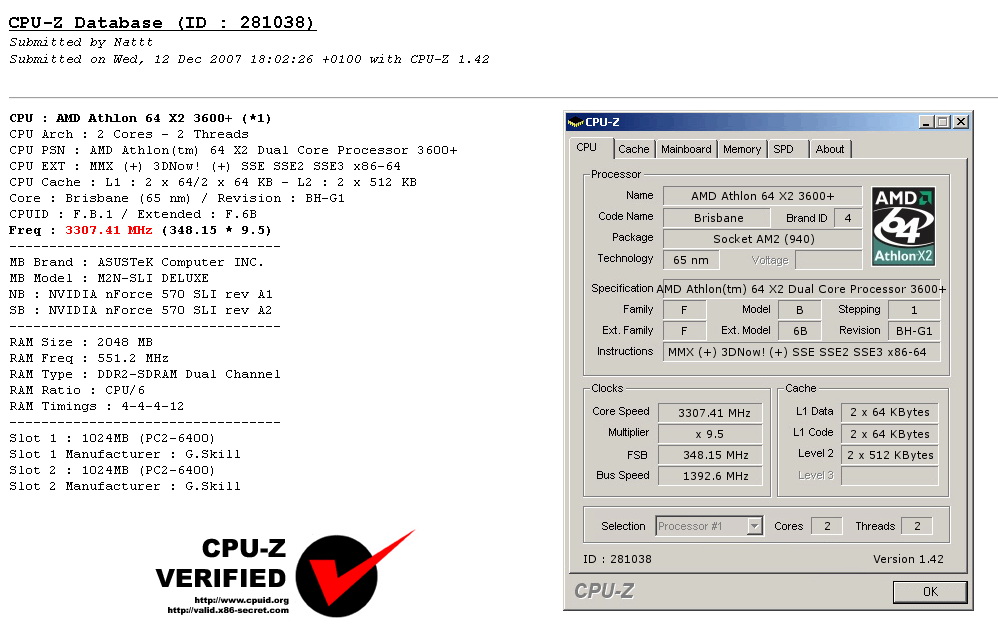The width and height of the screenshot is (998, 633).
Task: Click the red Freq value 3307.41 MHz
Action: 108,230
